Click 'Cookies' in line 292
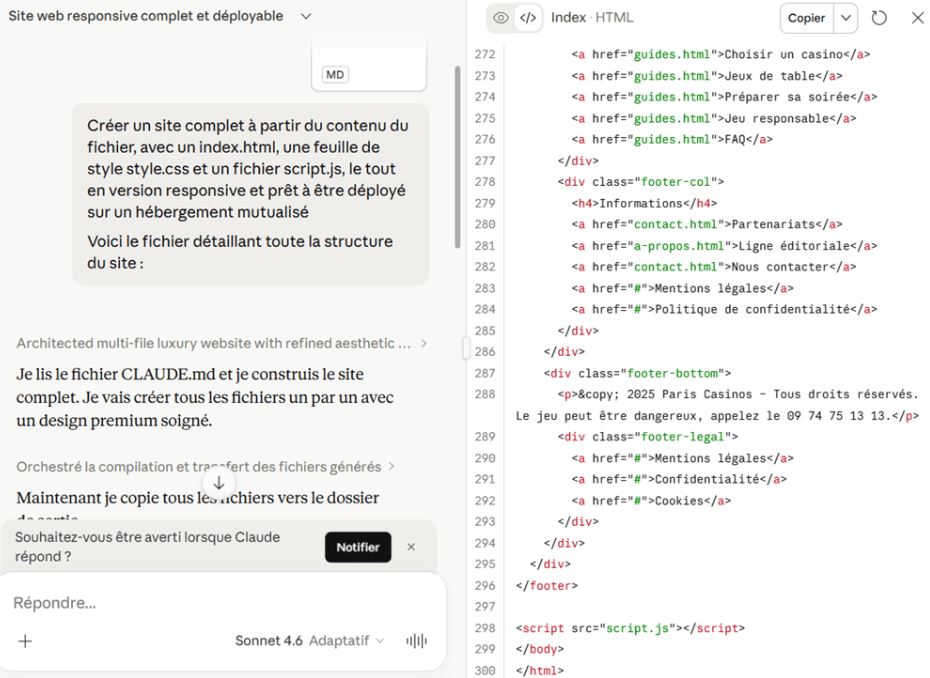This screenshot has height=678, width=930. click(679, 501)
